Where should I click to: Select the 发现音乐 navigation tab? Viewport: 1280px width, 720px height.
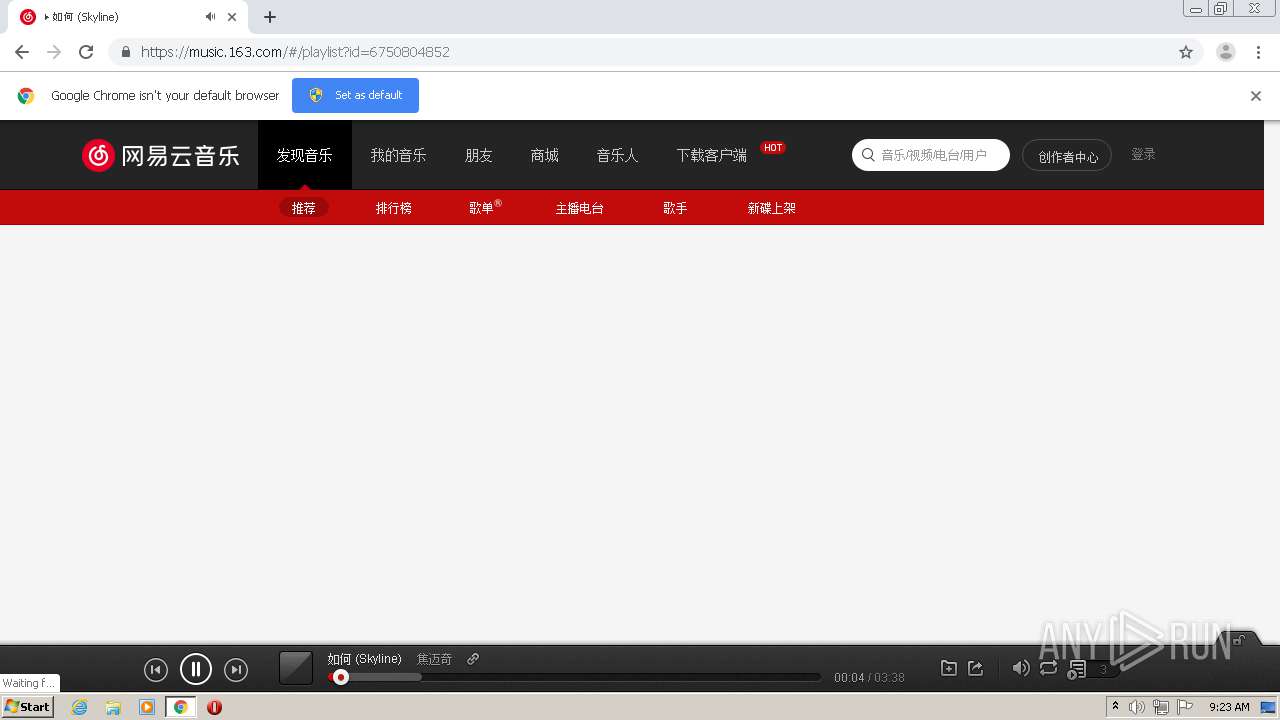tap(305, 155)
